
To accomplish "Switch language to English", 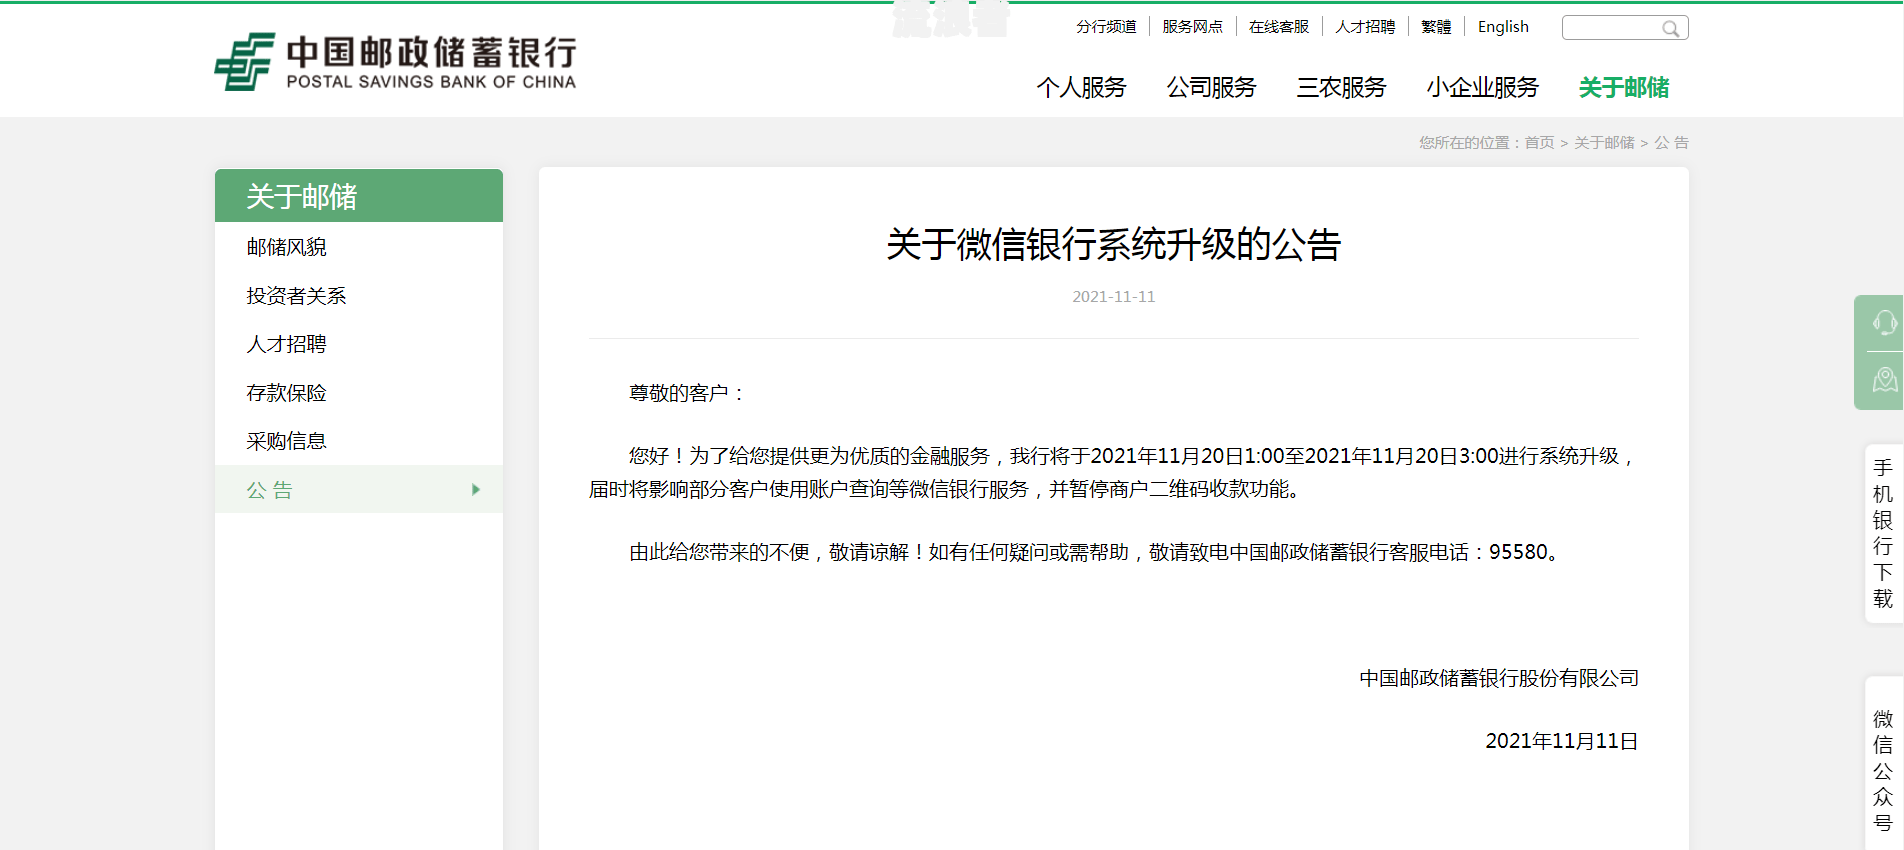I will (x=1503, y=27).
